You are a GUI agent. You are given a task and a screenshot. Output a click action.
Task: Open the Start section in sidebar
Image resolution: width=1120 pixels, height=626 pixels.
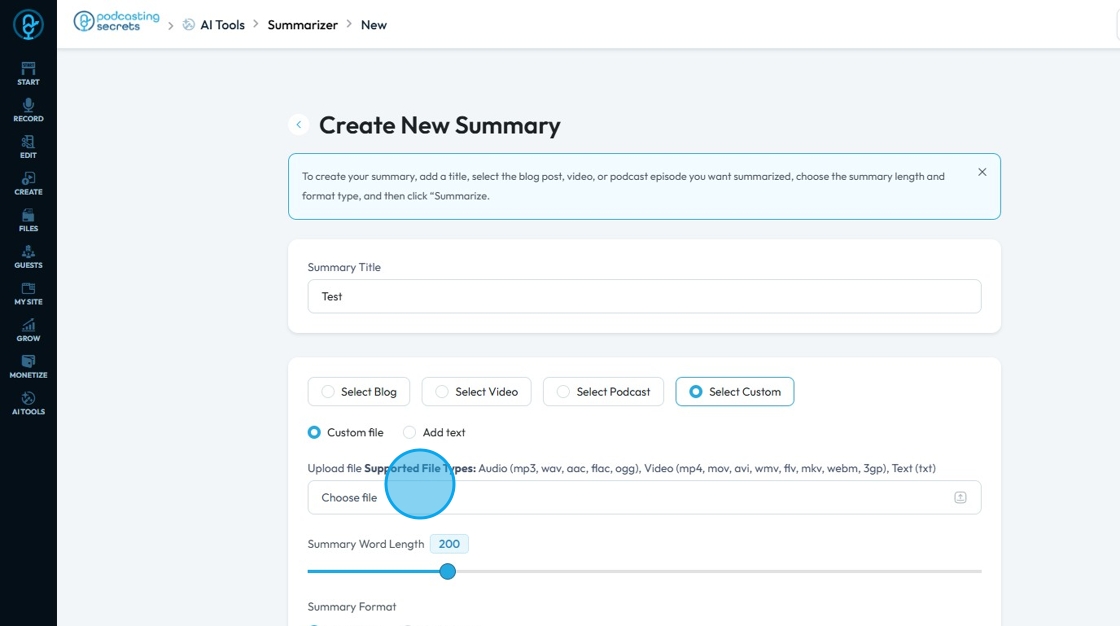point(28,73)
